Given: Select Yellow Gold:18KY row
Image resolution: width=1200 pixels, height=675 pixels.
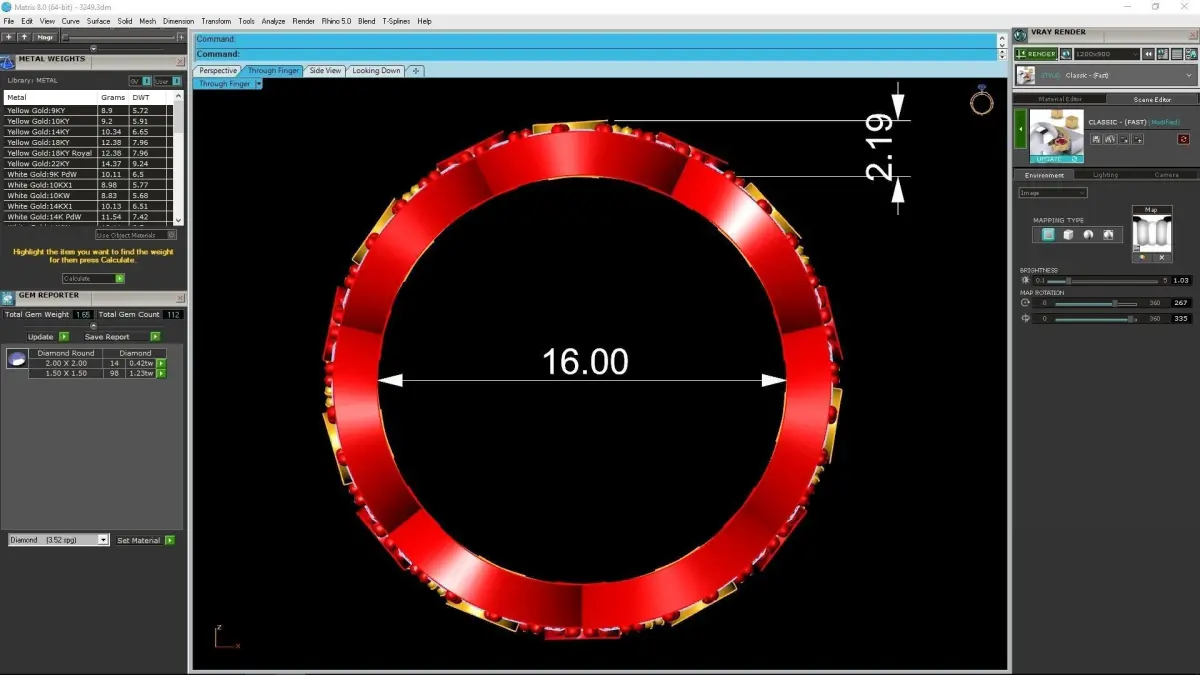Looking at the screenshot, I should pos(88,143).
